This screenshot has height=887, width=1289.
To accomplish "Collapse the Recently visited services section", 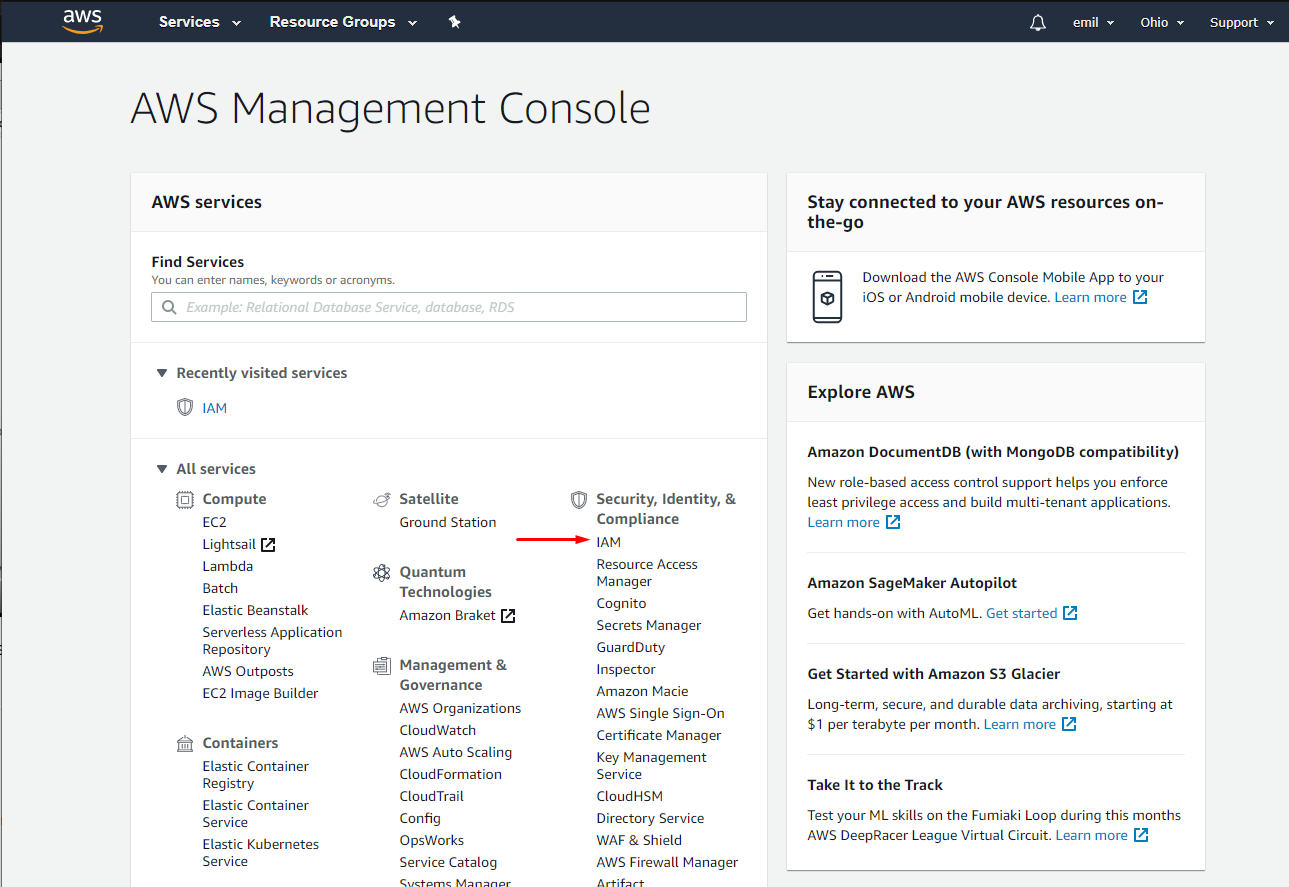I will click(x=161, y=372).
